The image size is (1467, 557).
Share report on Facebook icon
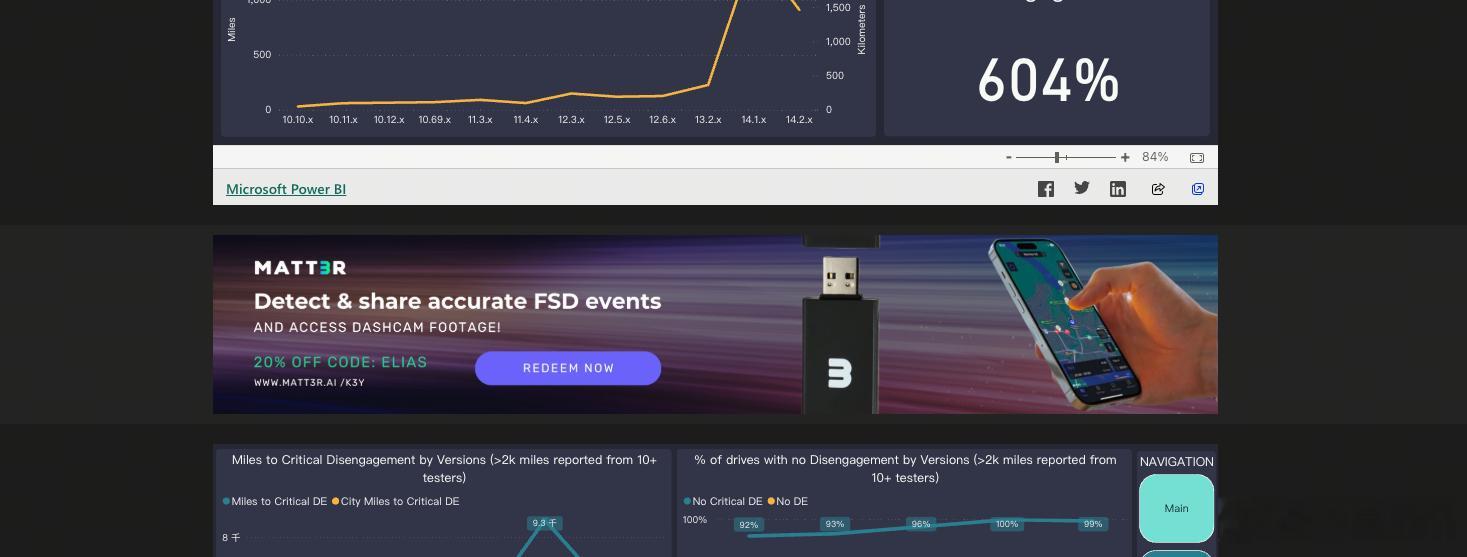coord(1046,189)
